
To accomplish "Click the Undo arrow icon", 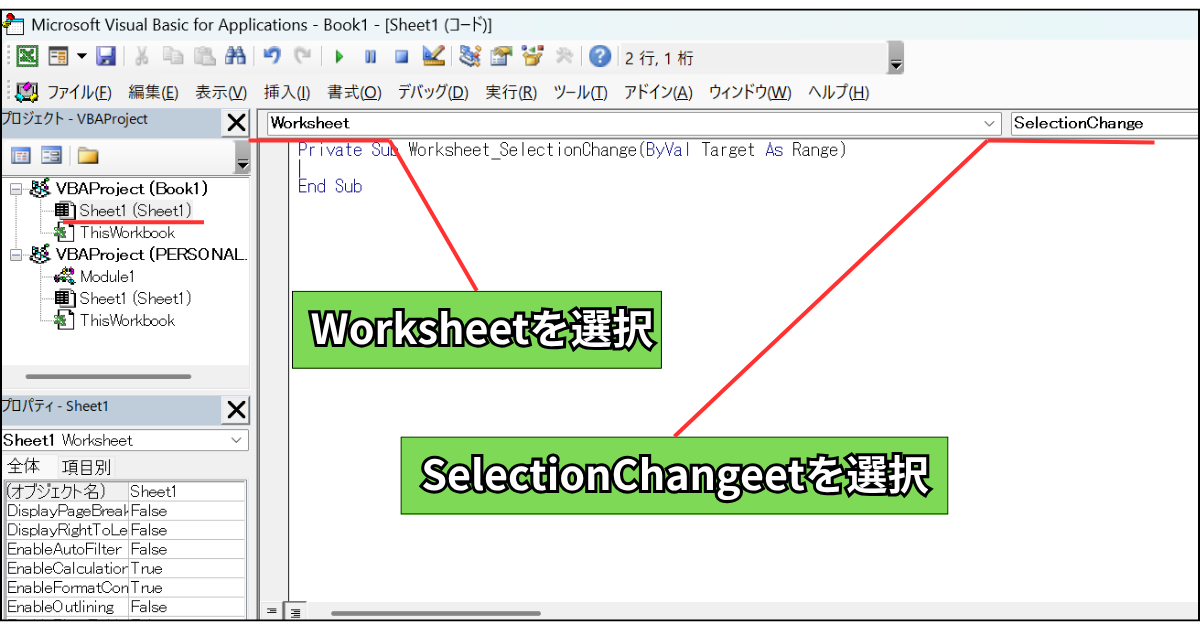I will point(272,57).
